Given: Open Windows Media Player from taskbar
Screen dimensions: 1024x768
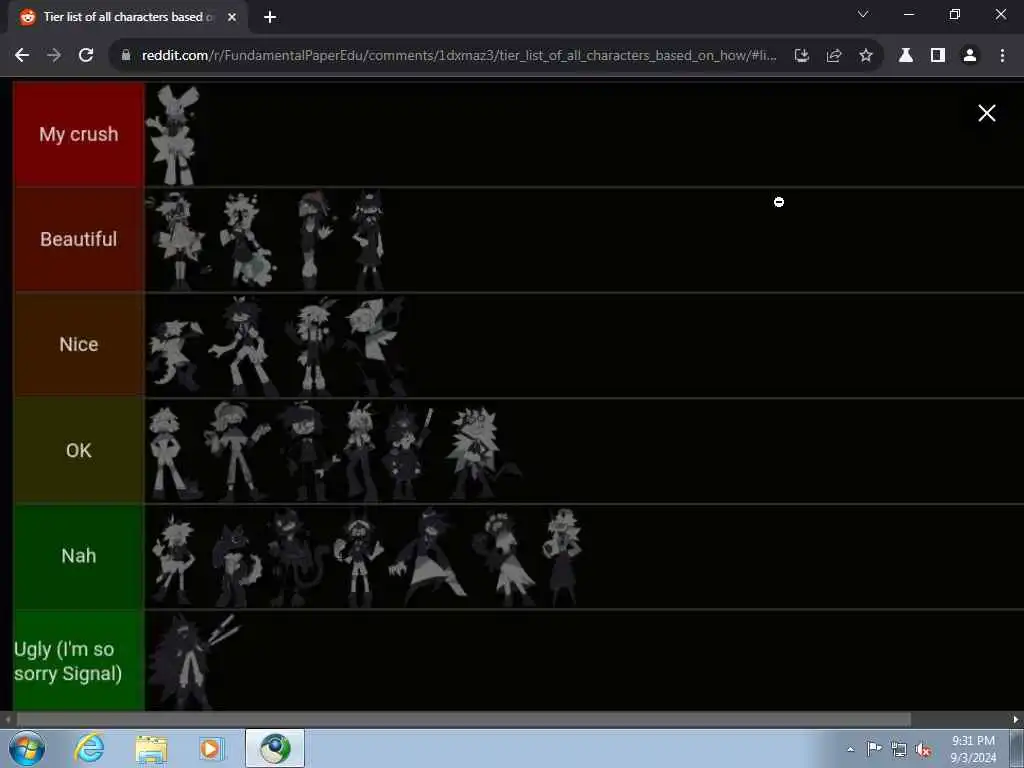Looking at the screenshot, I should [211, 748].
